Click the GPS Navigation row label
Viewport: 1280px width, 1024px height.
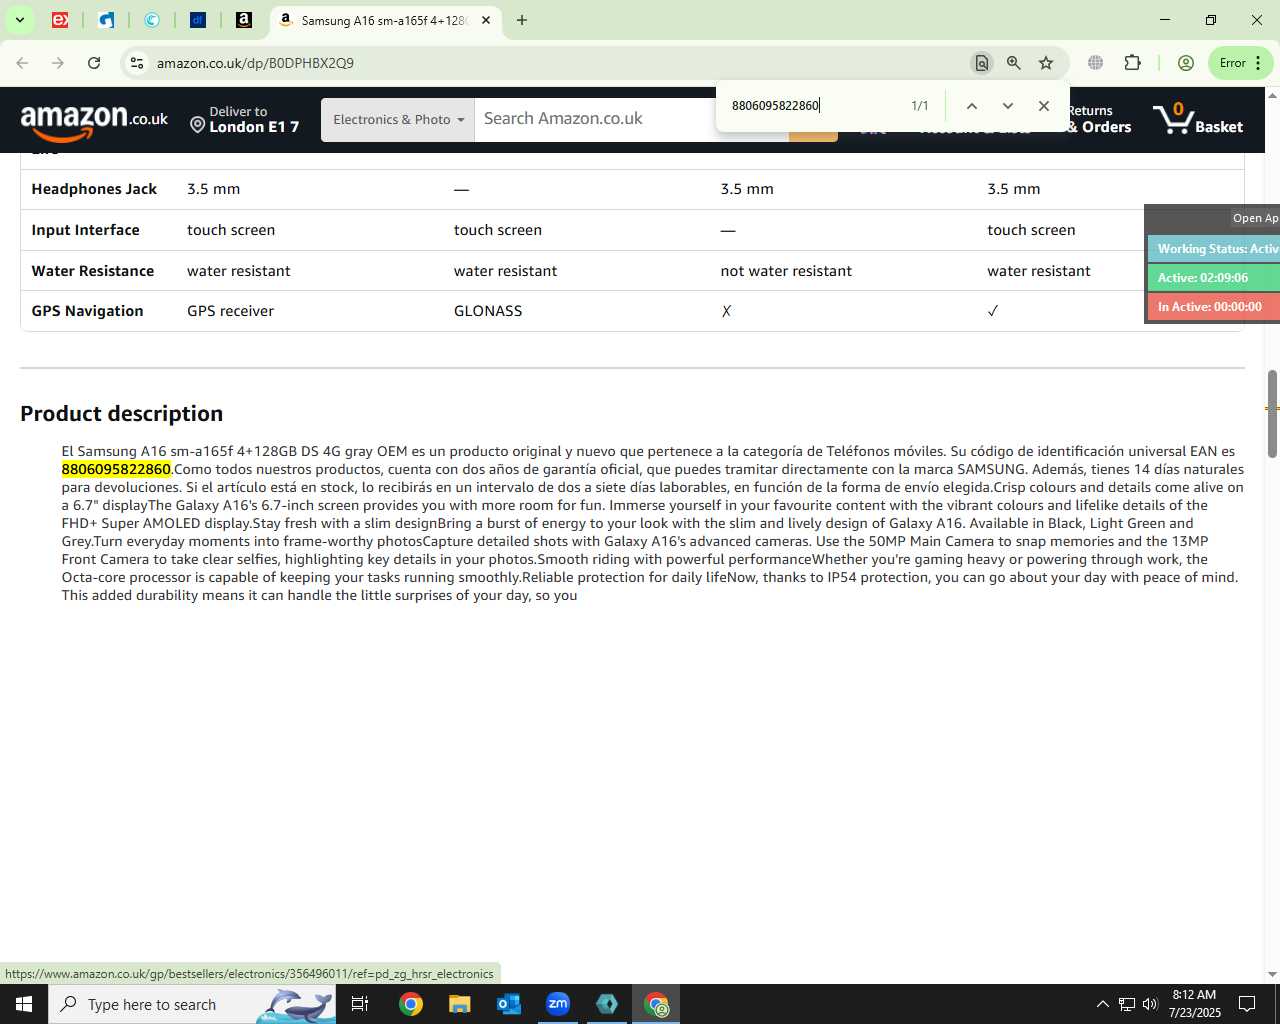pyautogui.click(x=87, y=311)
